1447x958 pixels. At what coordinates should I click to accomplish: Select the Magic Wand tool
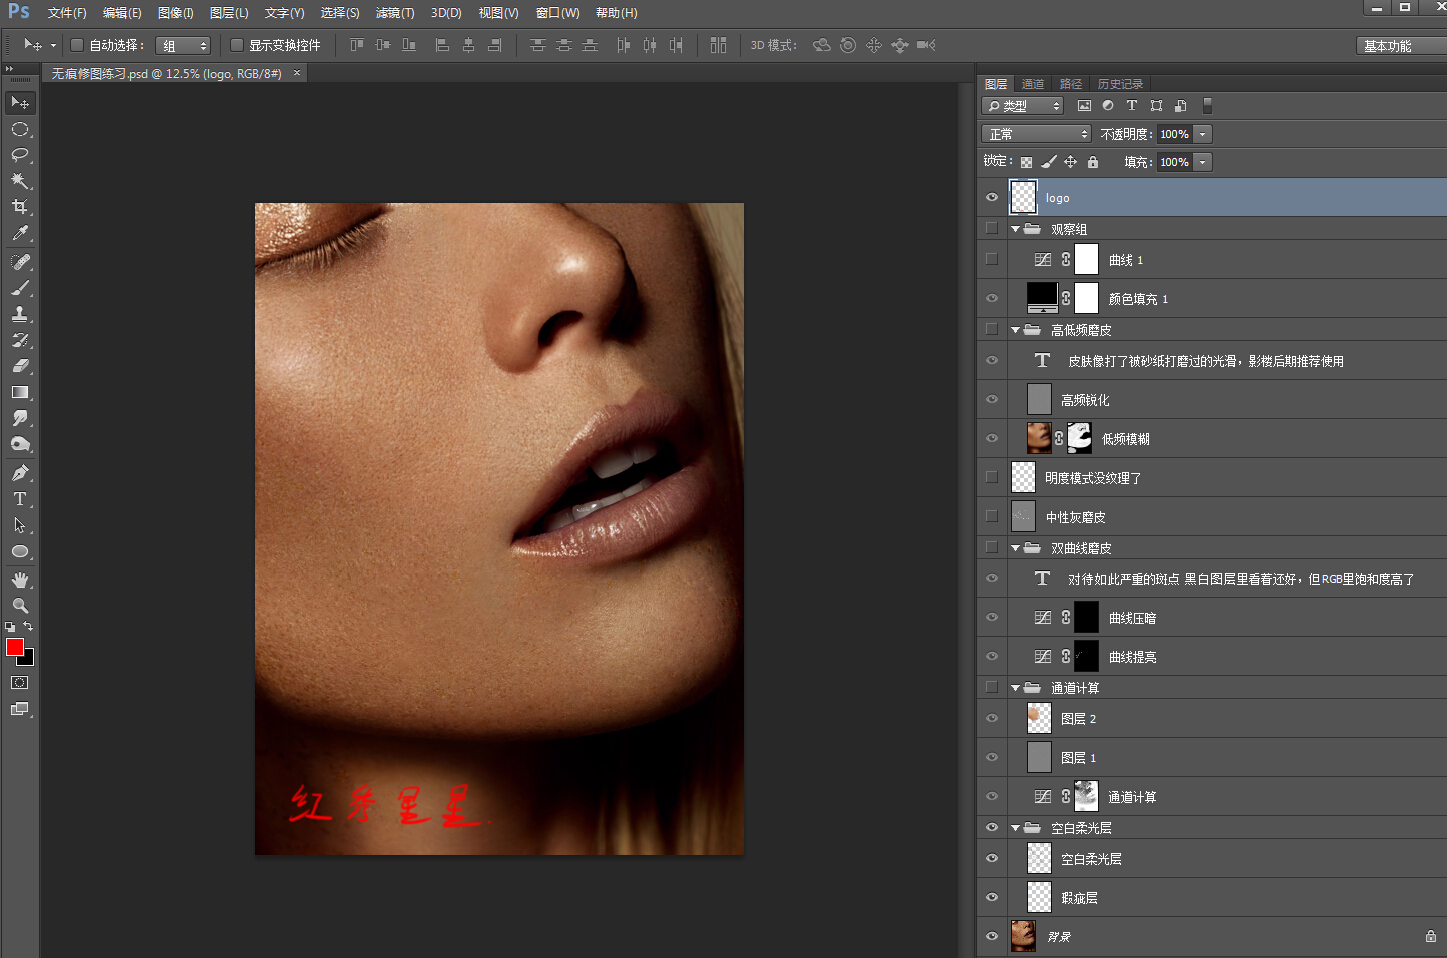tap(19, 181)
